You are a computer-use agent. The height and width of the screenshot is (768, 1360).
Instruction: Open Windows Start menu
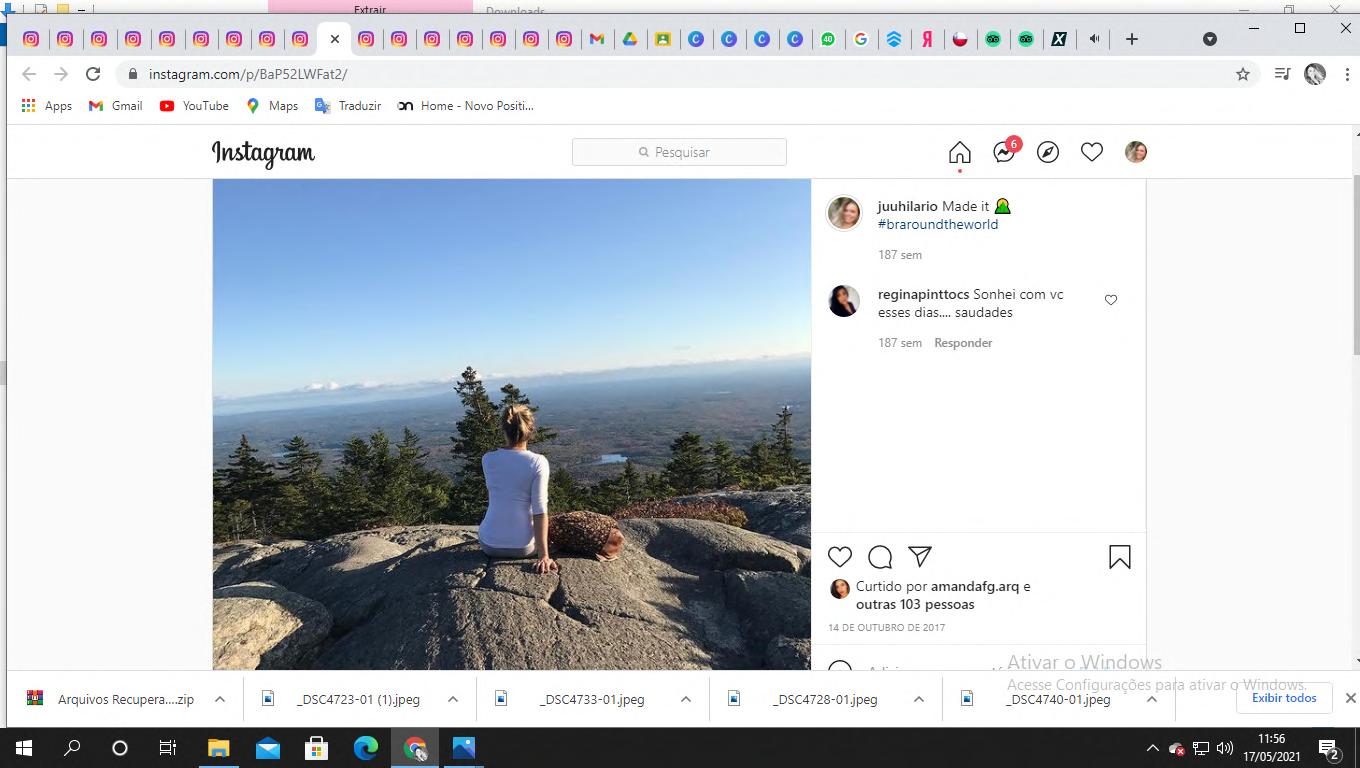click(24, 748)
